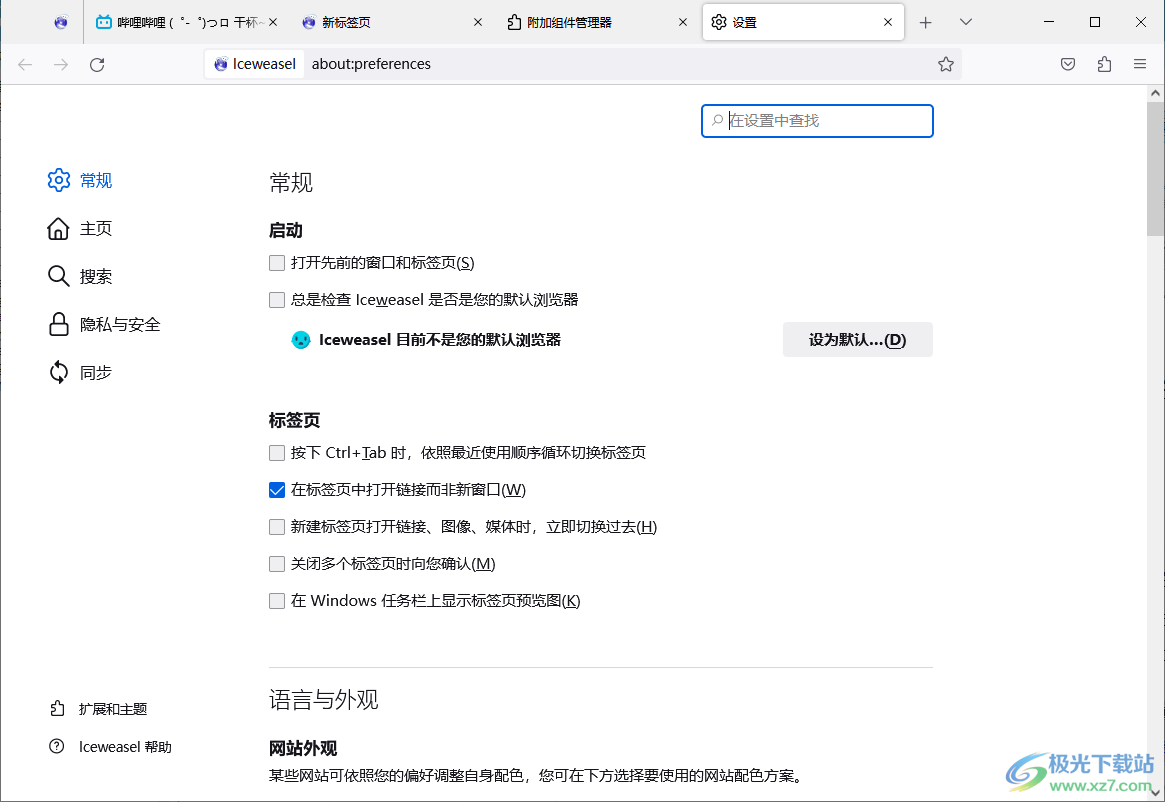Uncheck 在标签页中打开链接而非新窗口
Image resolution: width=1165 pixels, height=802 pixels.
(x=277, y=490)
